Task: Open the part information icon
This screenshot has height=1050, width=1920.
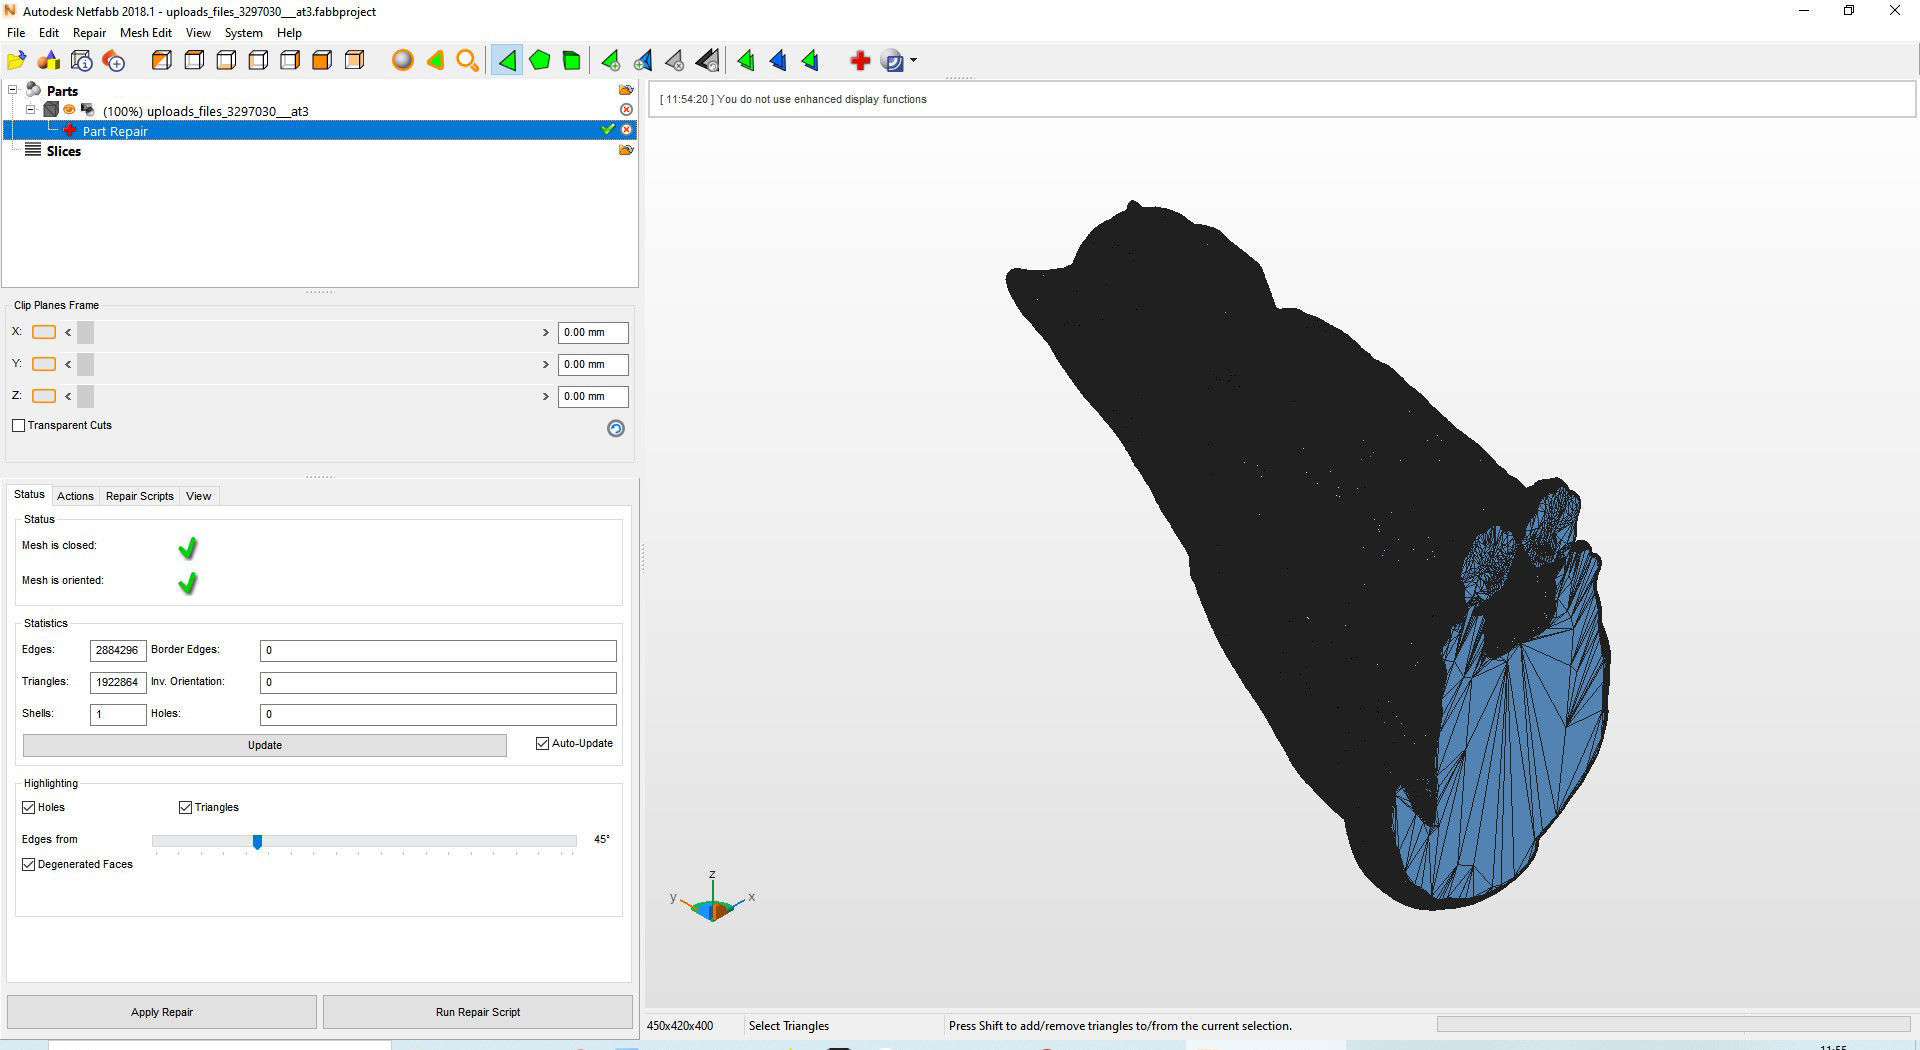Action: tap(82, 61)
